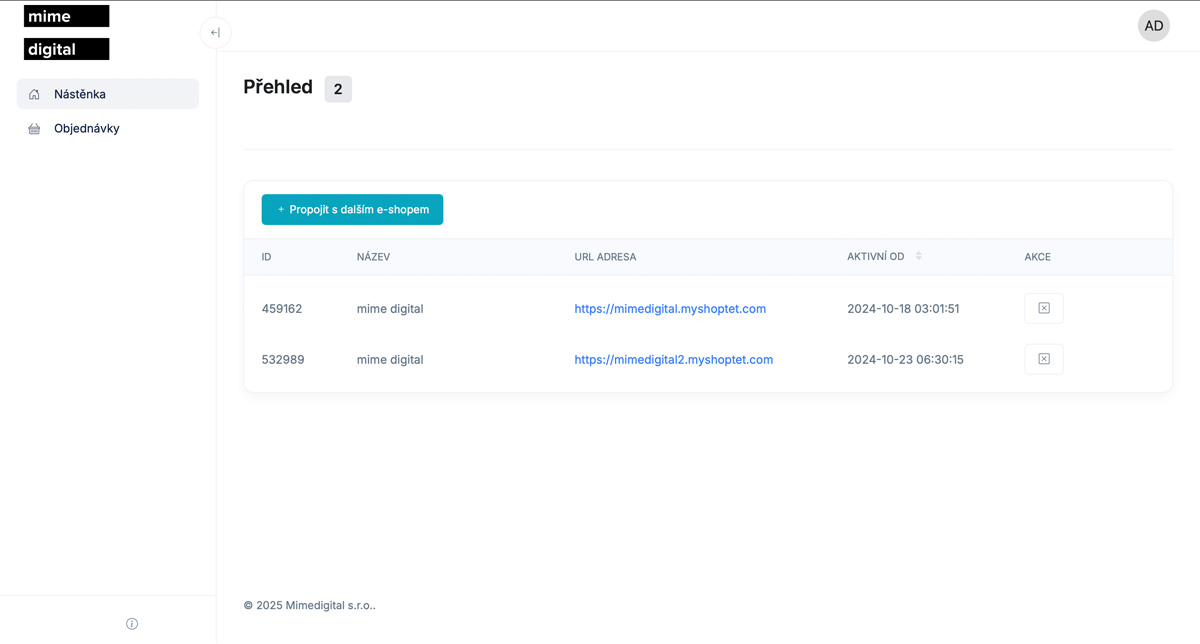Open the info icon at sidebar bottom

[x=132, y=624]
